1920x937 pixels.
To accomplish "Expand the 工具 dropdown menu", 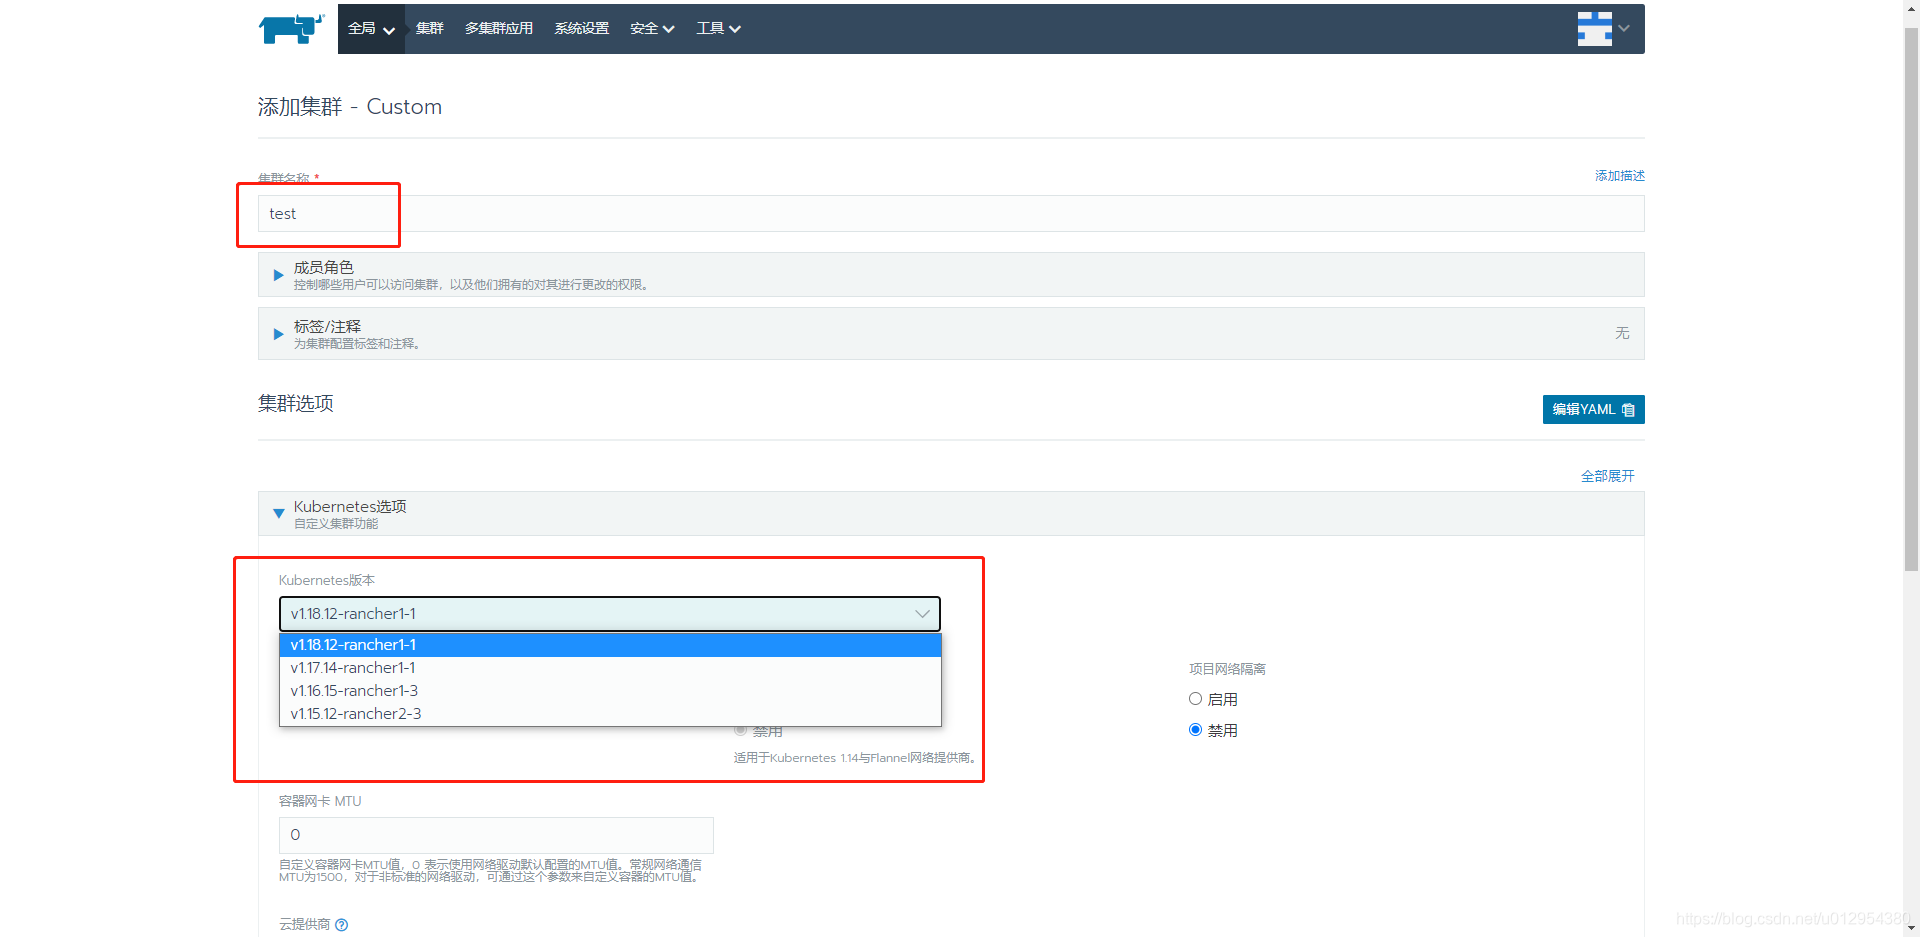I will 719,29.
